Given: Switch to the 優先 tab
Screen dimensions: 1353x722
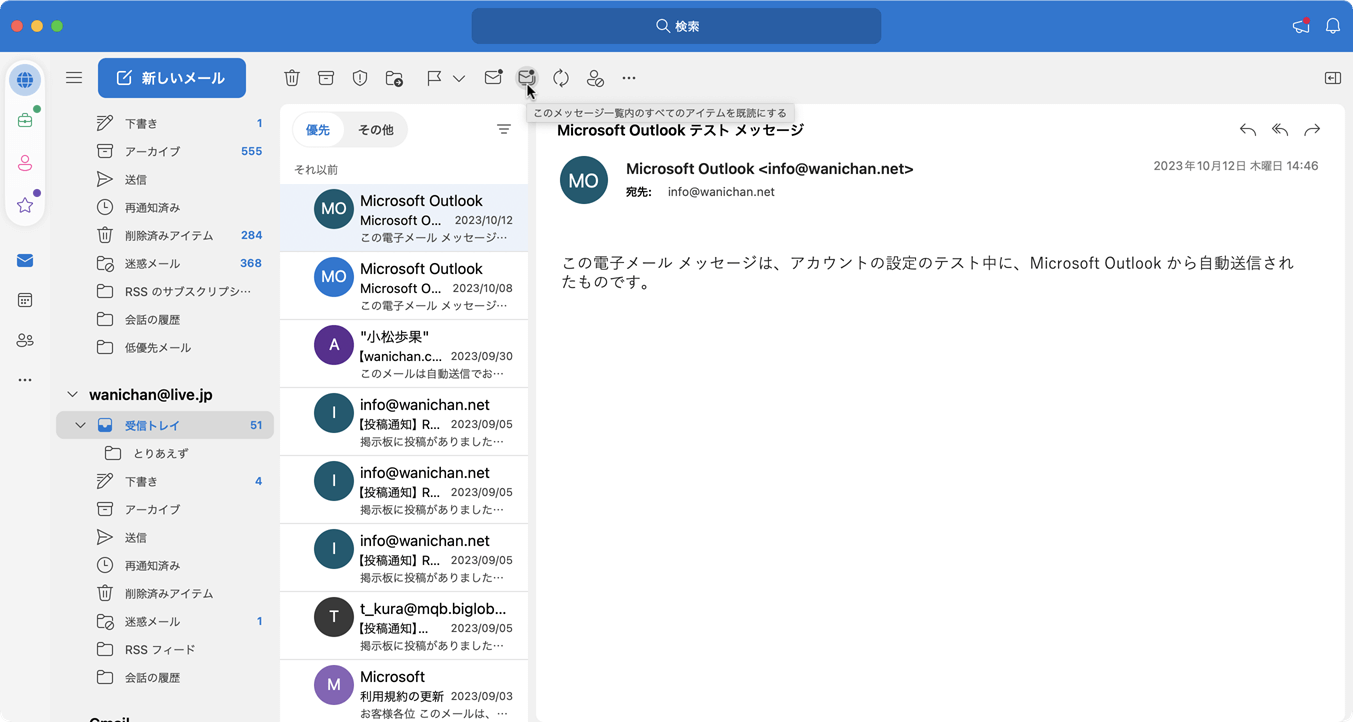Looking at the screenshot, I should pyautogui.click(x=318, y=130).
